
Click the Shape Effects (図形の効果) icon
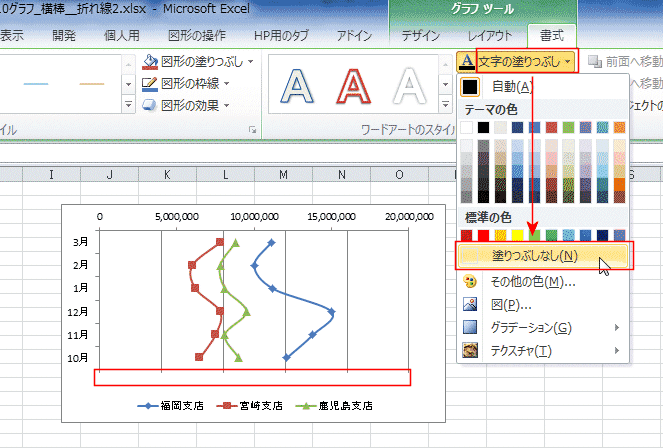click(x=150, y=104)
